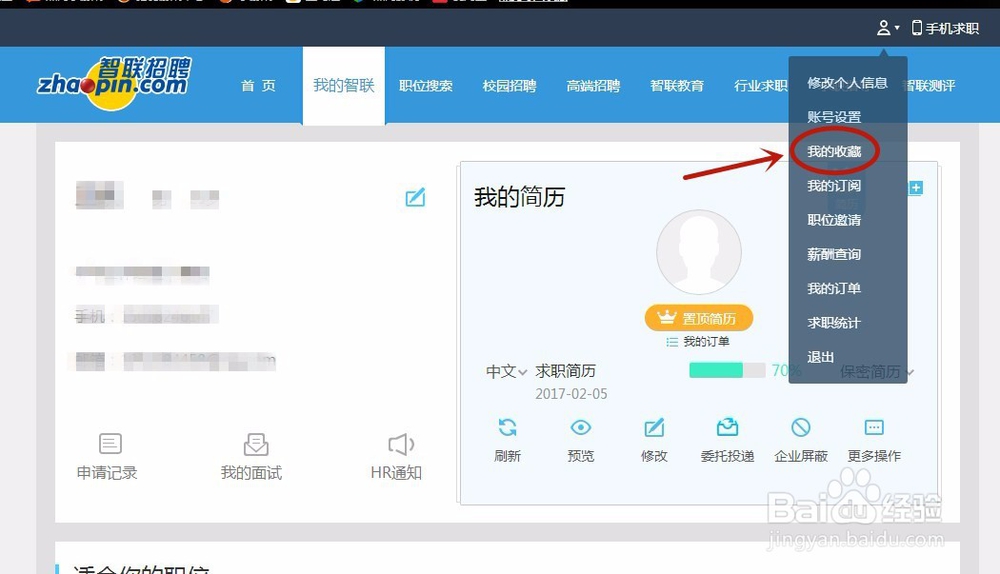Open the 求职简历 resume title
The width and height of the screenshot is (1000, 574).
(x=566, y=371)
